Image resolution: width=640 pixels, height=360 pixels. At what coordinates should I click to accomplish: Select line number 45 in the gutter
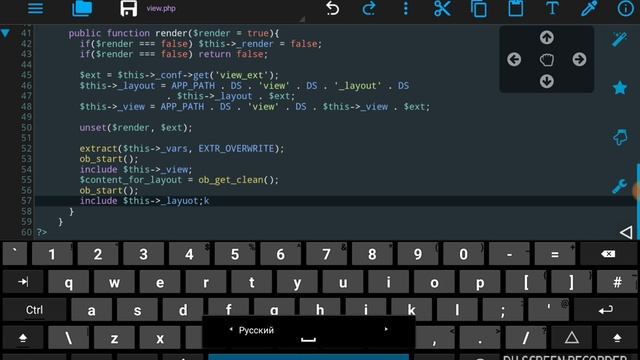26,75
